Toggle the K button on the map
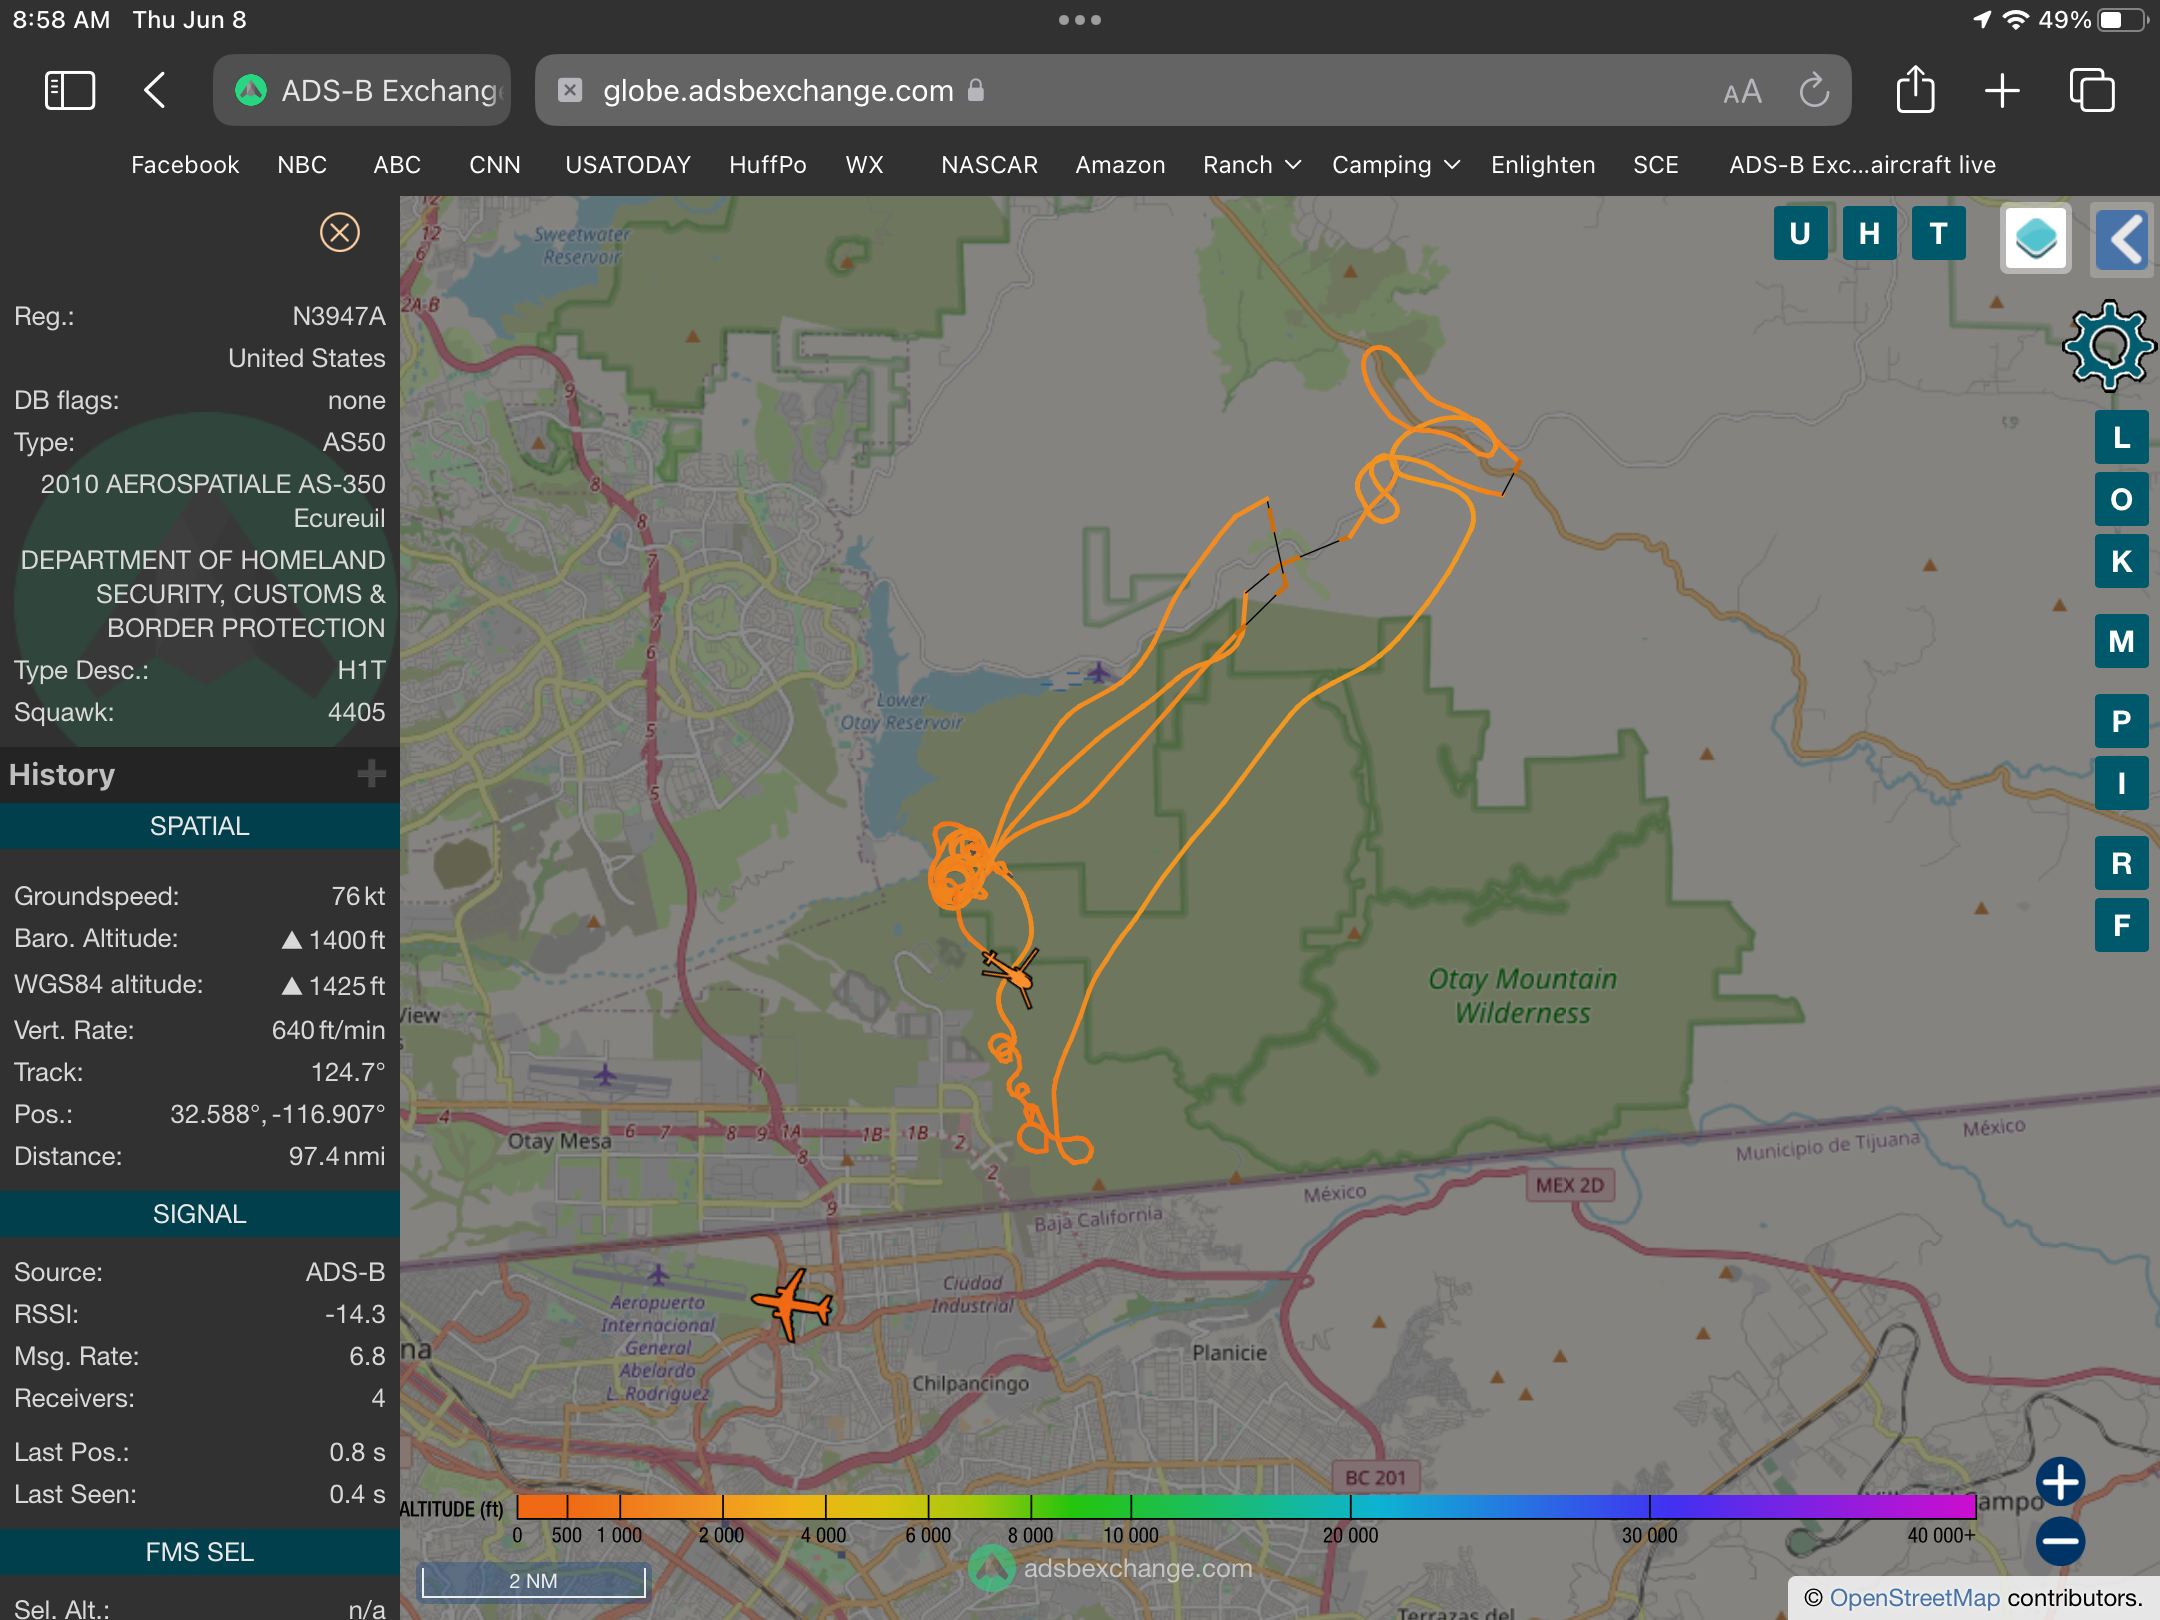Image resolution: width=2160 pixels, height=1620 pixels. pyautogui.click(x=2121, y=561)
